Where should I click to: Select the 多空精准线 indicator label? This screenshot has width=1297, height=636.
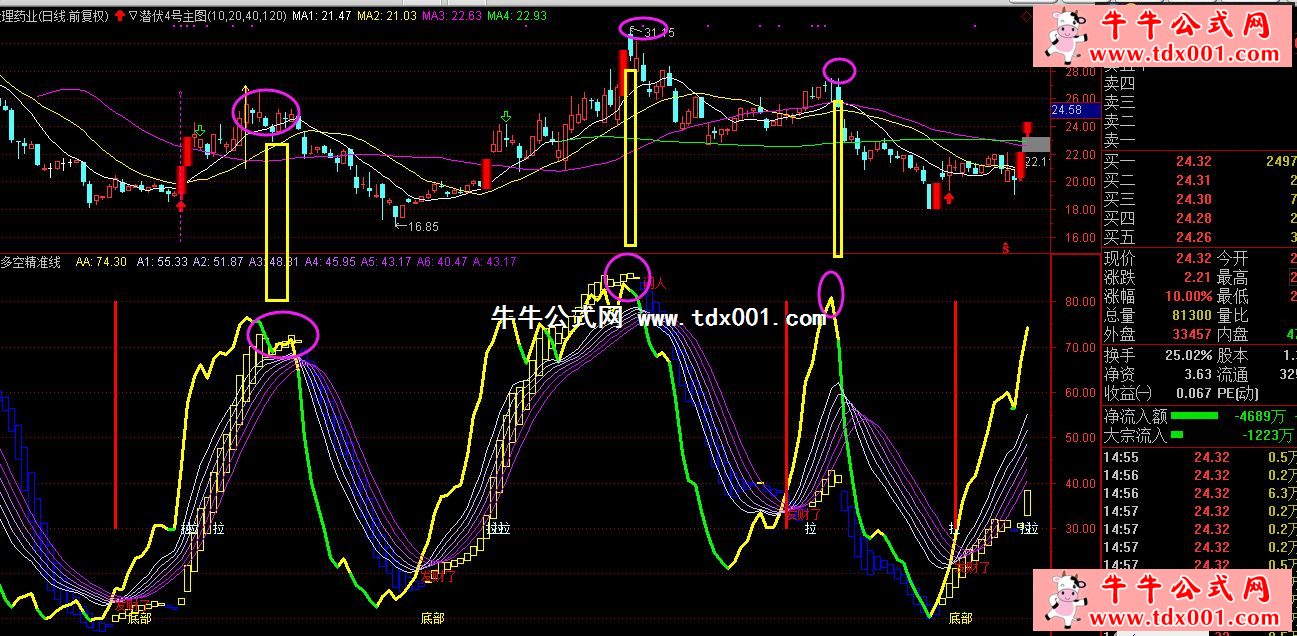pyautogui.click(x=31, y=262)
